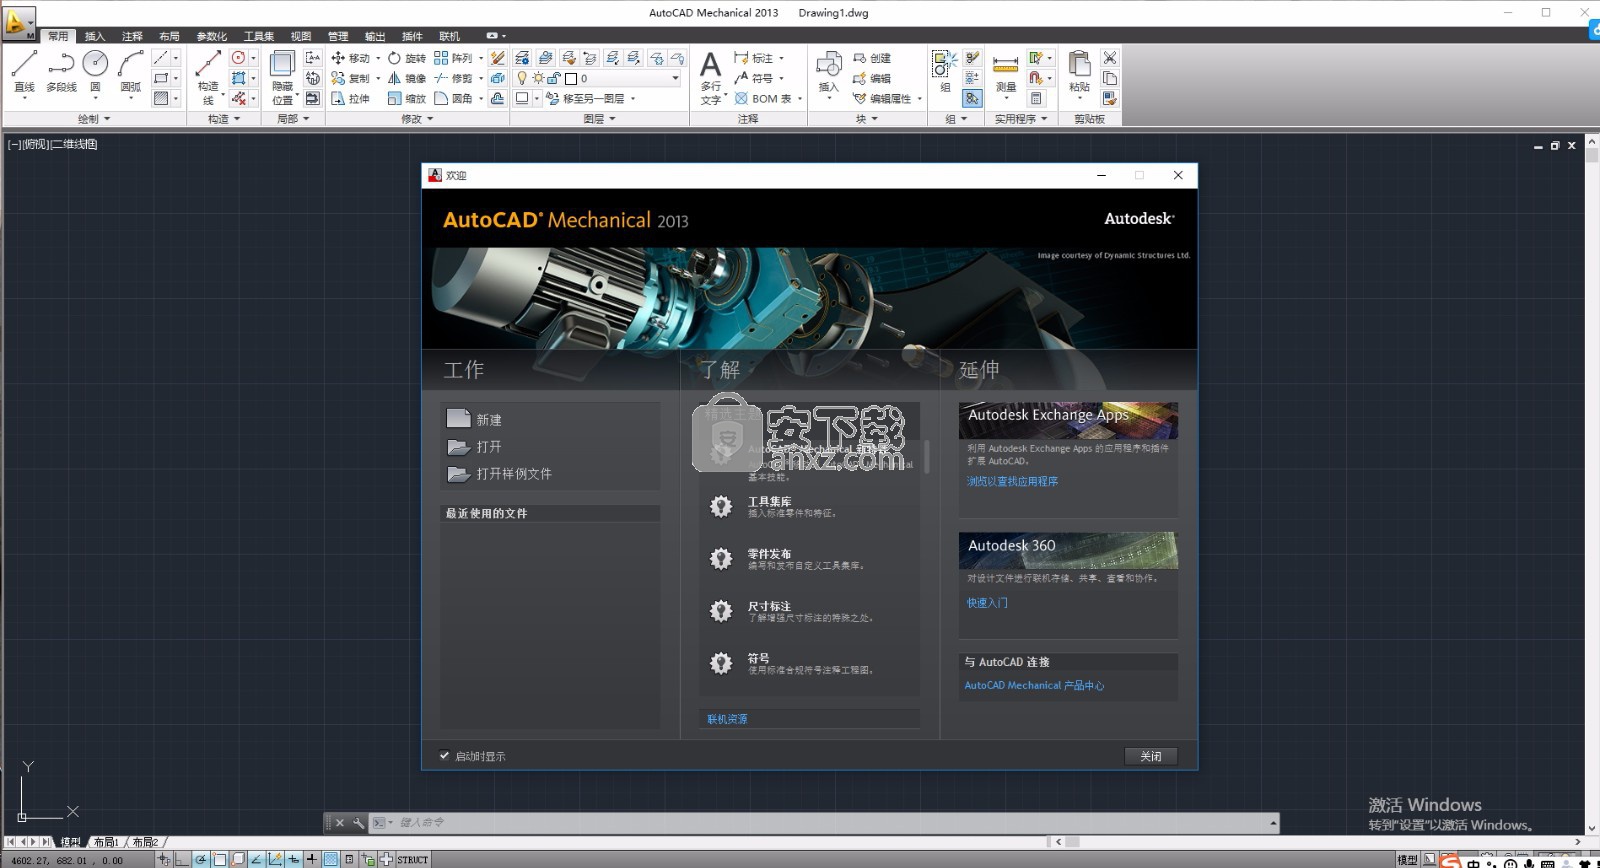The width and height of the screenshot is (1600, 868).
Task: Select the 缩放 (Scale) tool
Action: 407,98
